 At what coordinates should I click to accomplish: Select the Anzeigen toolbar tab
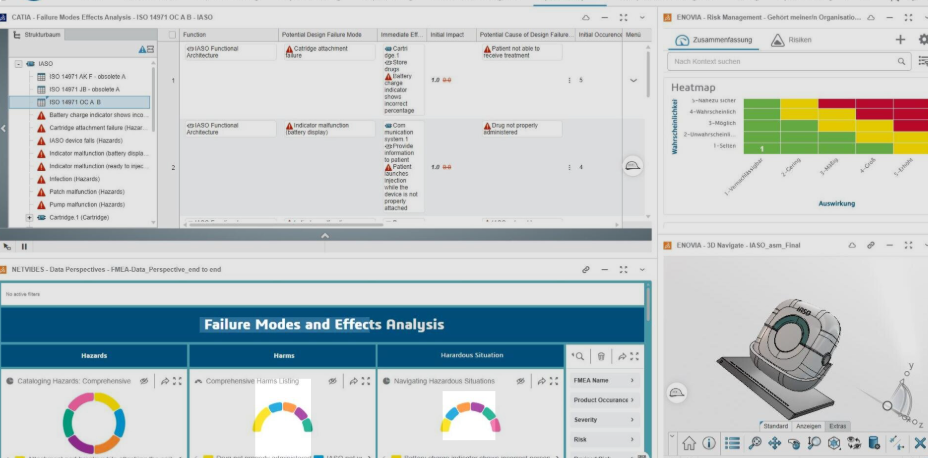coord(808,426)
